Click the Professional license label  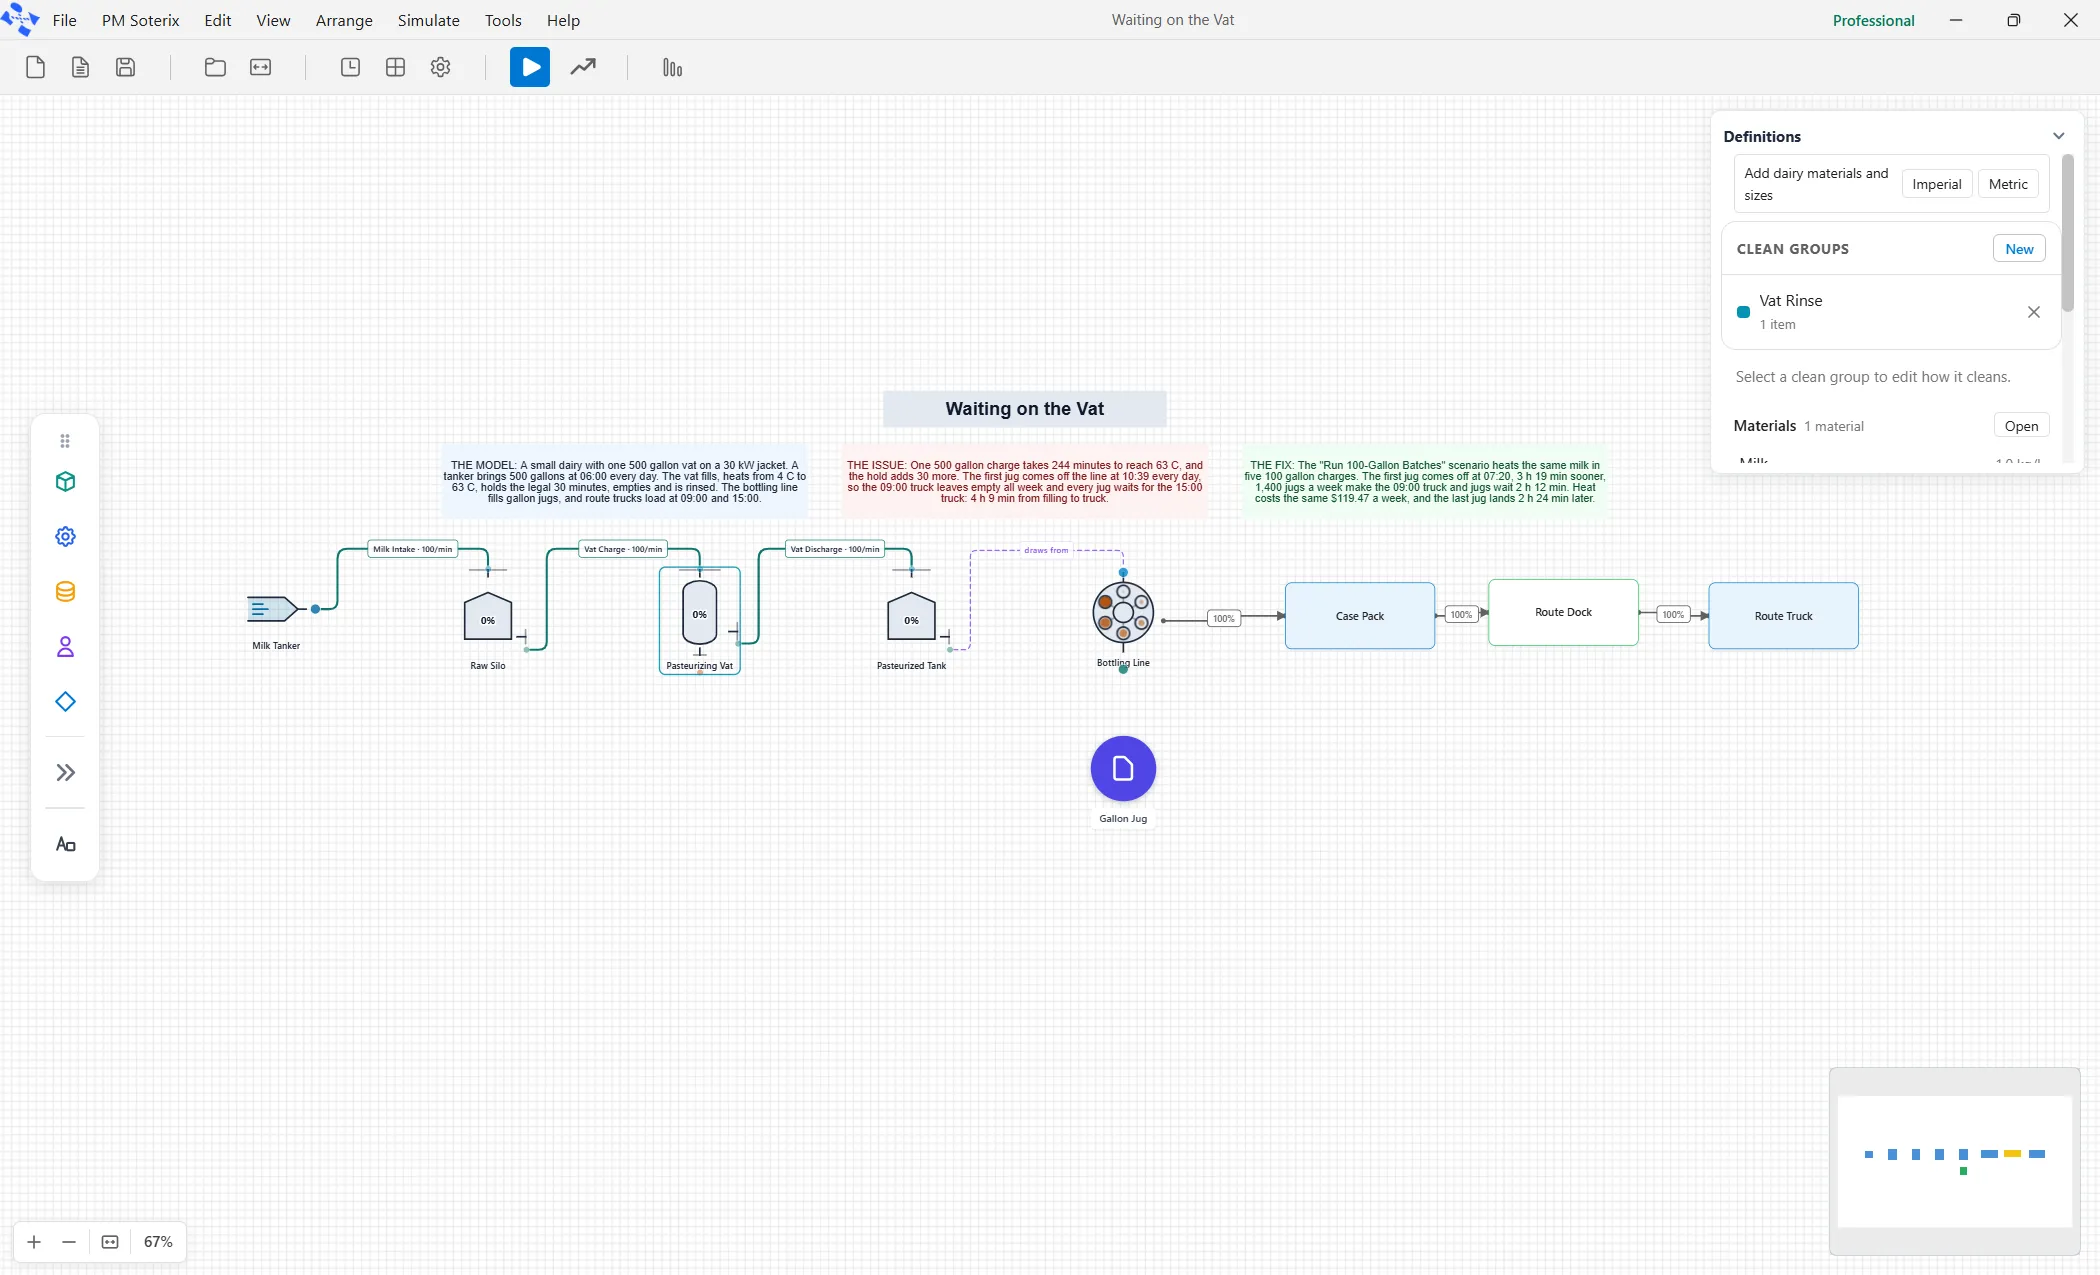click(x=1873, y=20)
